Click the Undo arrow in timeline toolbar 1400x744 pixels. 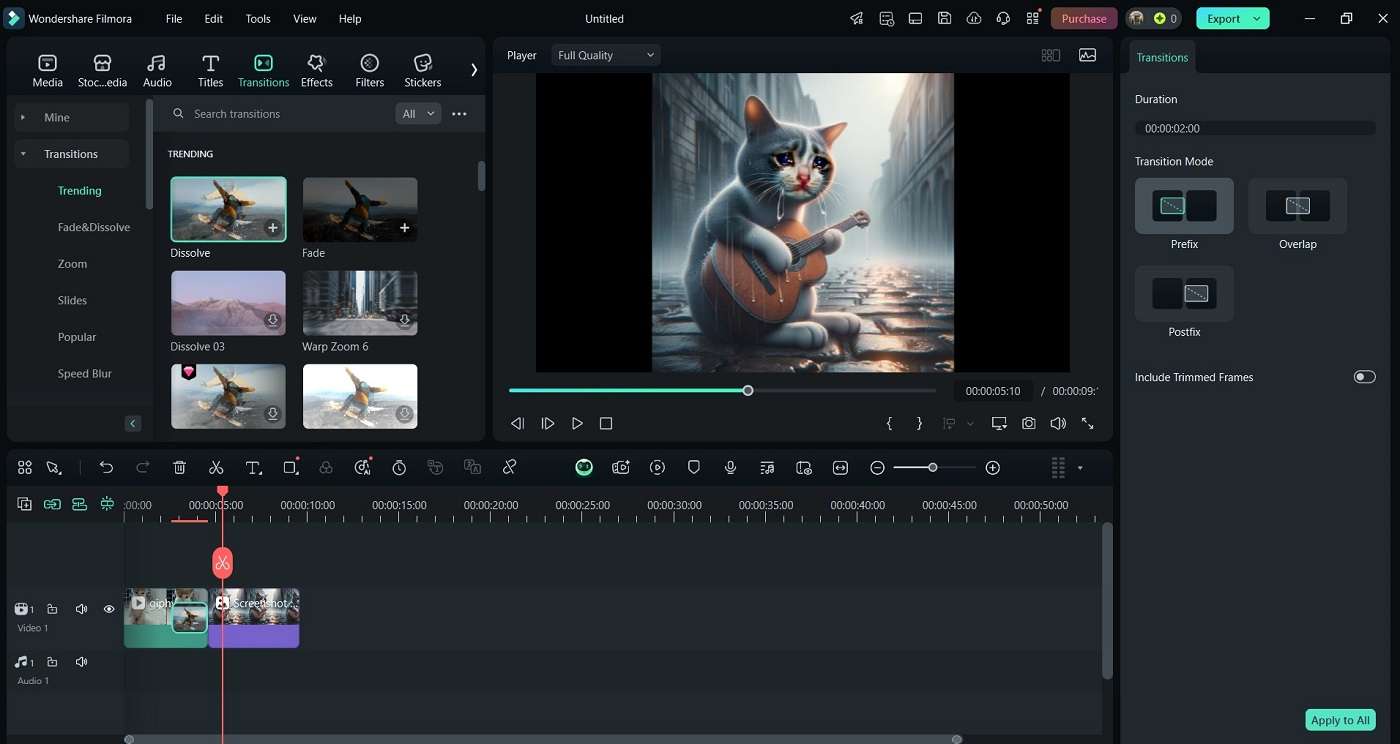coord(106,468)
